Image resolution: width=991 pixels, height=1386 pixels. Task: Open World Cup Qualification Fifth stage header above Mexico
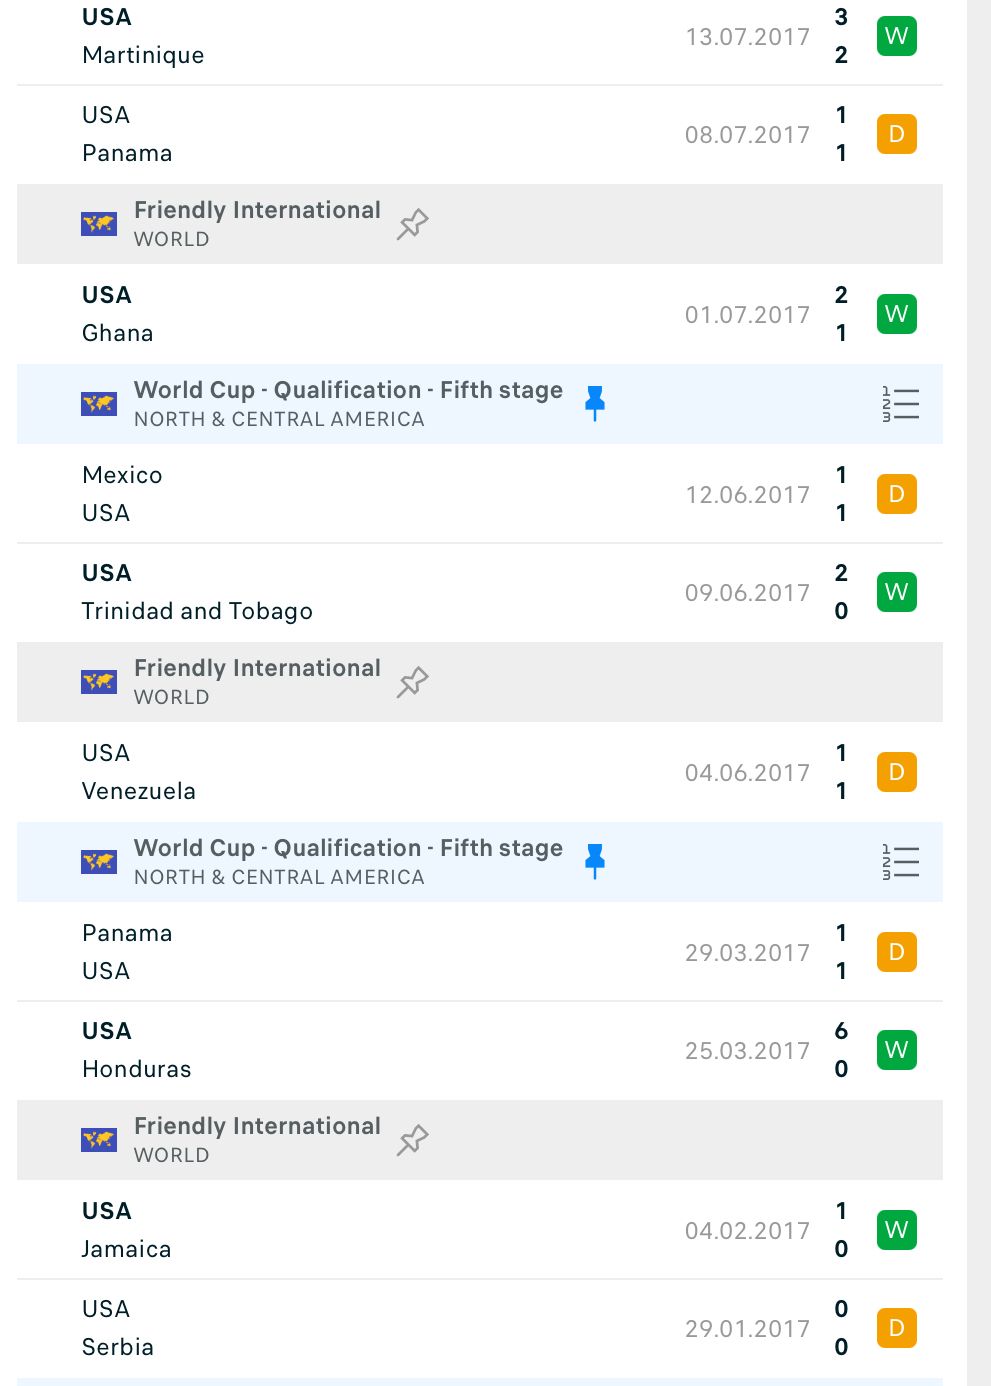480,404
